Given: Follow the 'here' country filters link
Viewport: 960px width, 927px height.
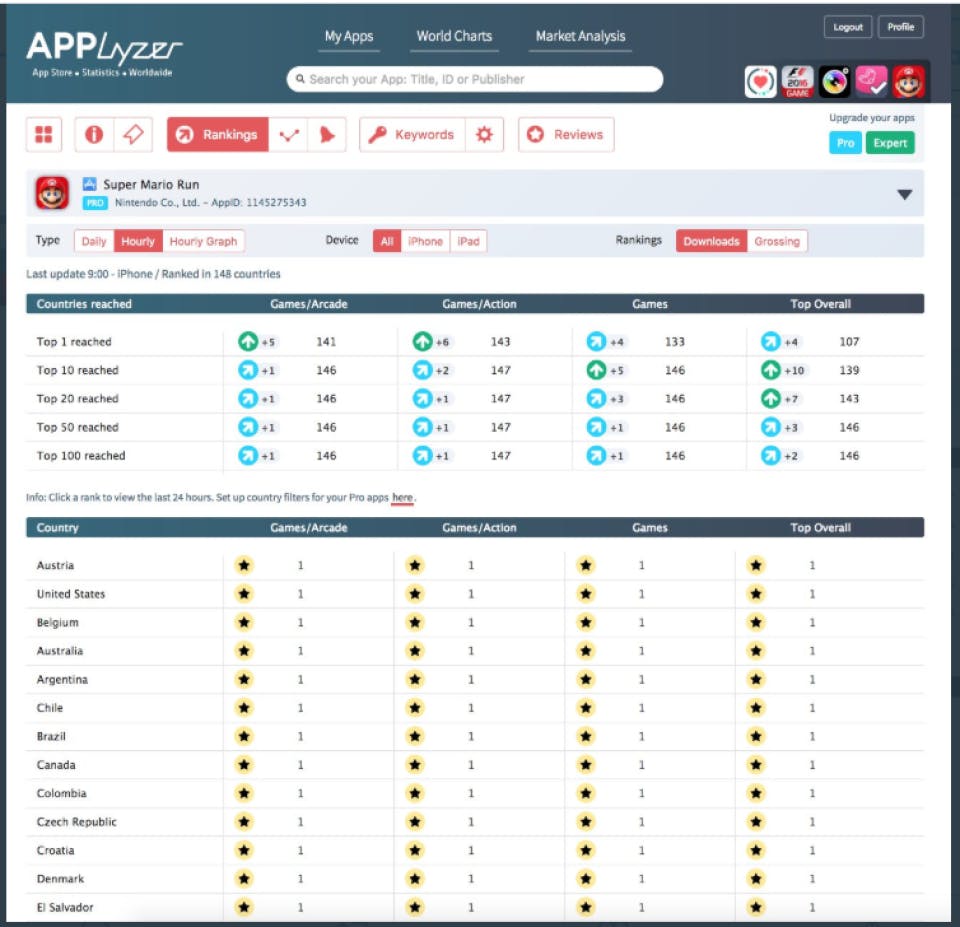Looking at the screenshot, I should pos(402,497).
